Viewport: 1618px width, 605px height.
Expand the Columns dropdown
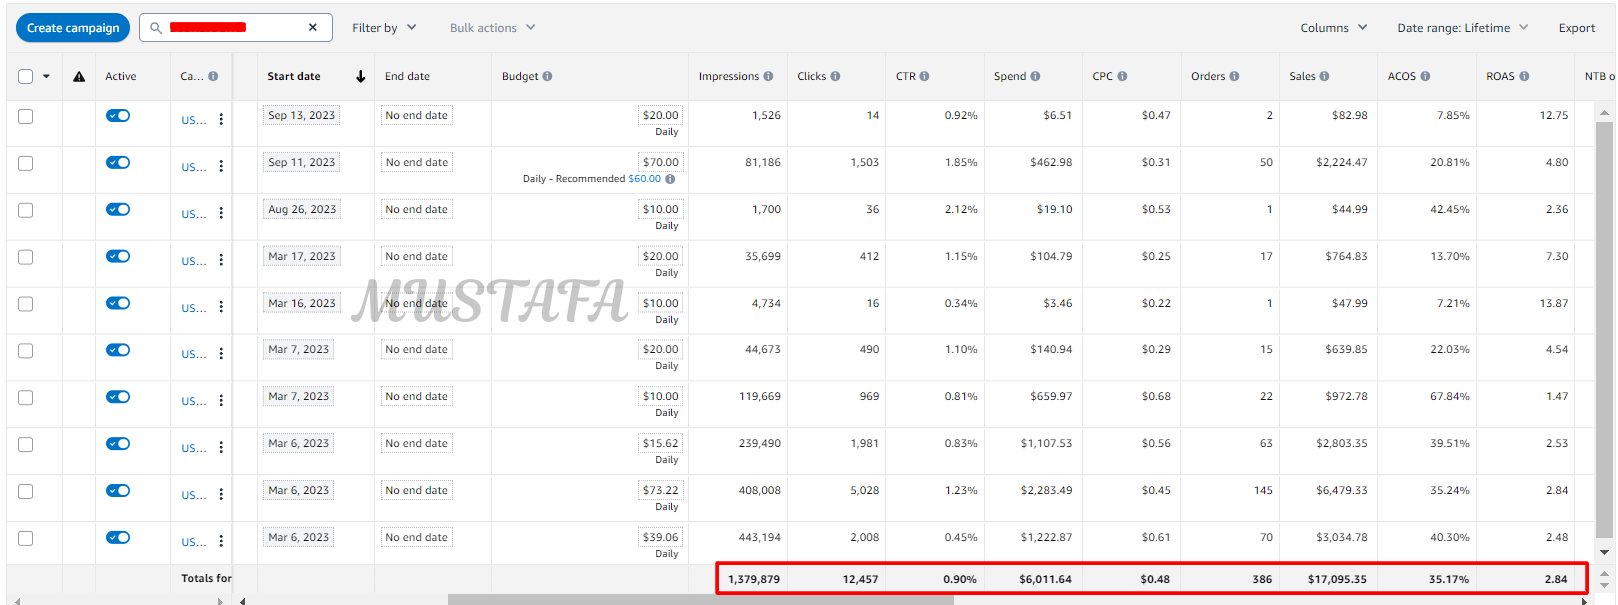pos(1333,28)
